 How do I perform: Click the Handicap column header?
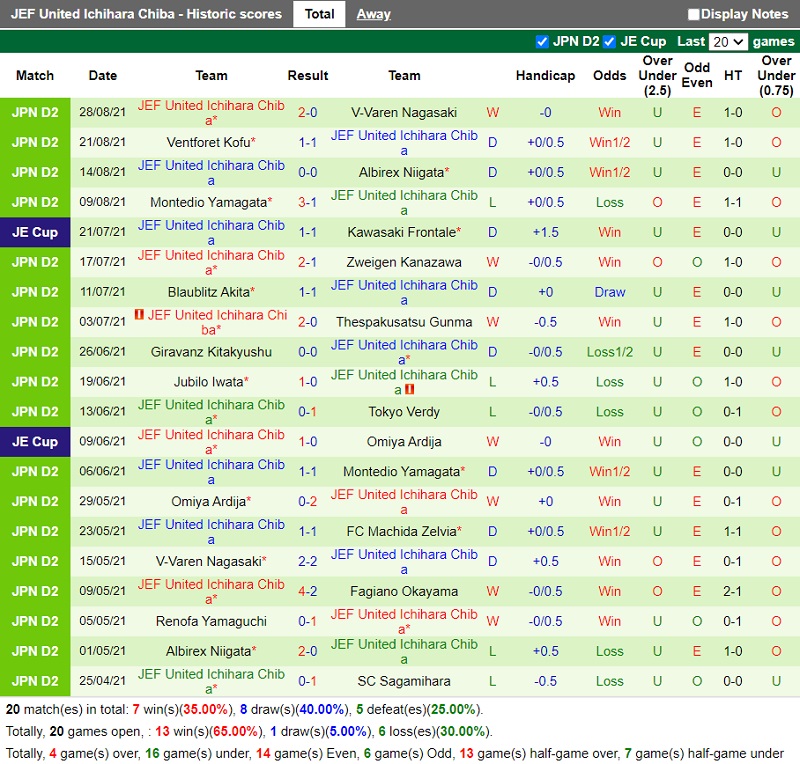click(x=545, y=75)
